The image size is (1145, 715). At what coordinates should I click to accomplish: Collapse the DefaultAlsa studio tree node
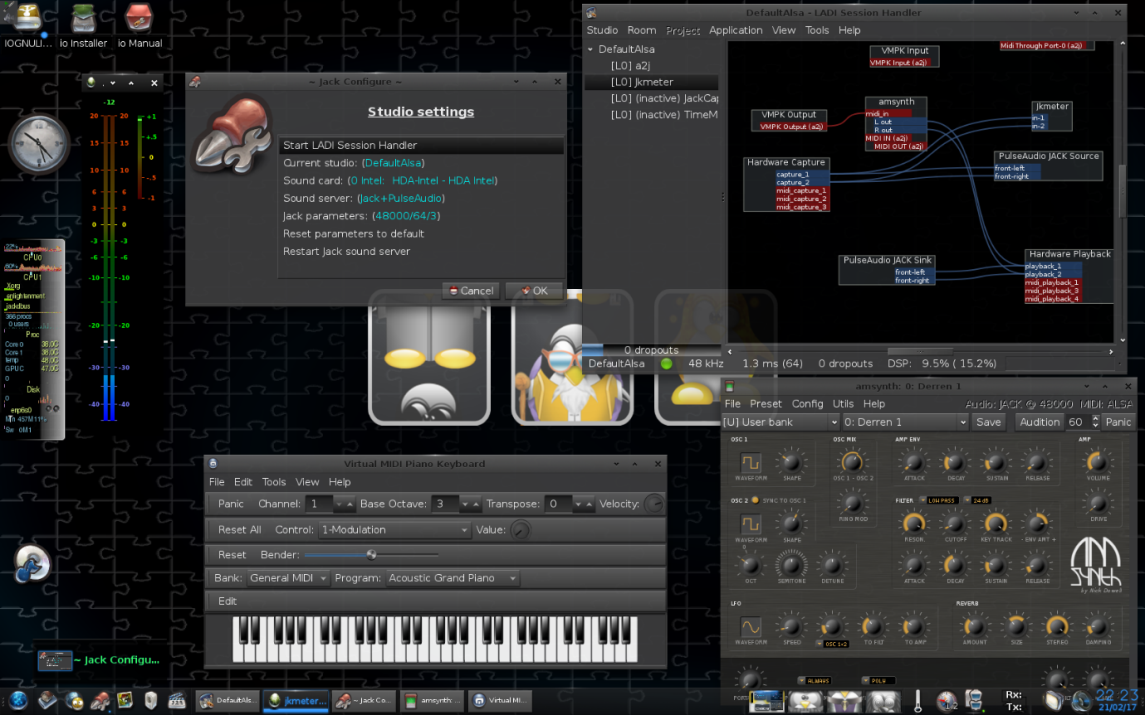(x=590, y=49)
